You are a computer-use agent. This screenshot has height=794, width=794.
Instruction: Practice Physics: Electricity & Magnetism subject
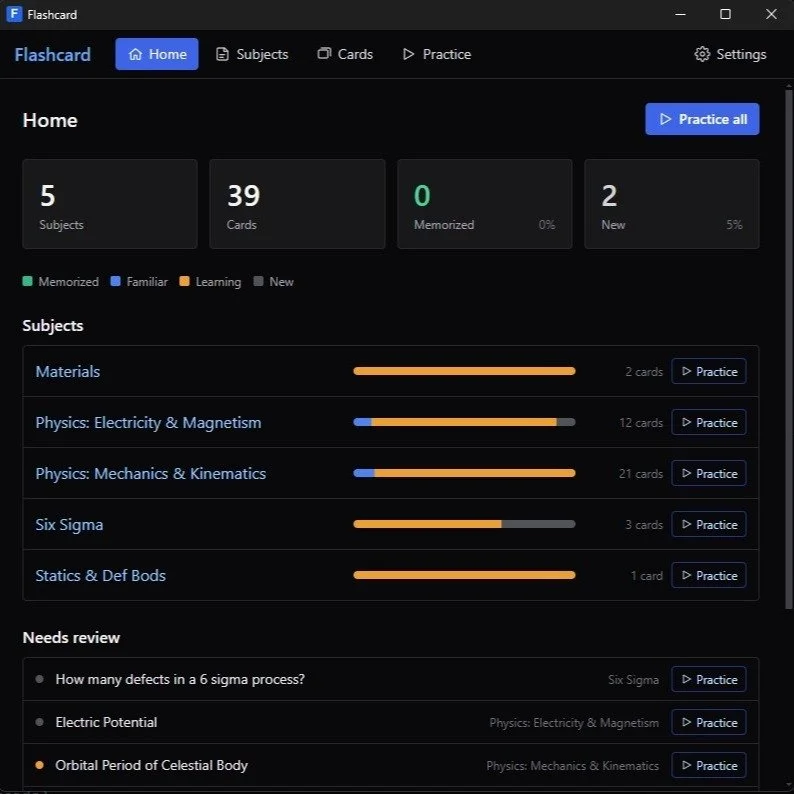click(709, 422)
